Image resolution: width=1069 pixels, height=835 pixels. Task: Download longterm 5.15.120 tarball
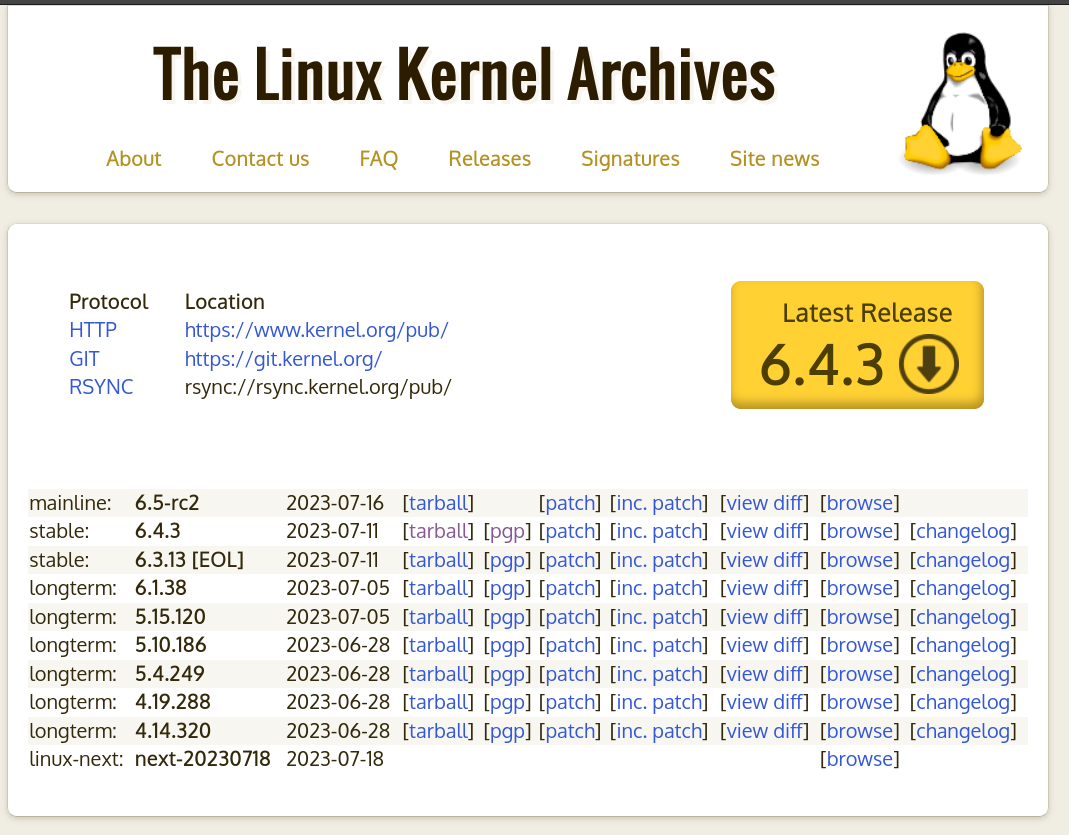pos(438,617)
